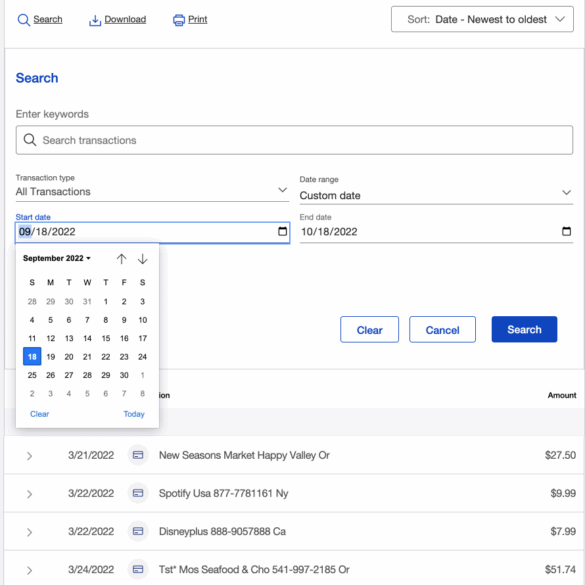Screen dimensions: 585x585
Task: Click Disneyplus 888-9057888 Ca description
Action: (222, 531)
